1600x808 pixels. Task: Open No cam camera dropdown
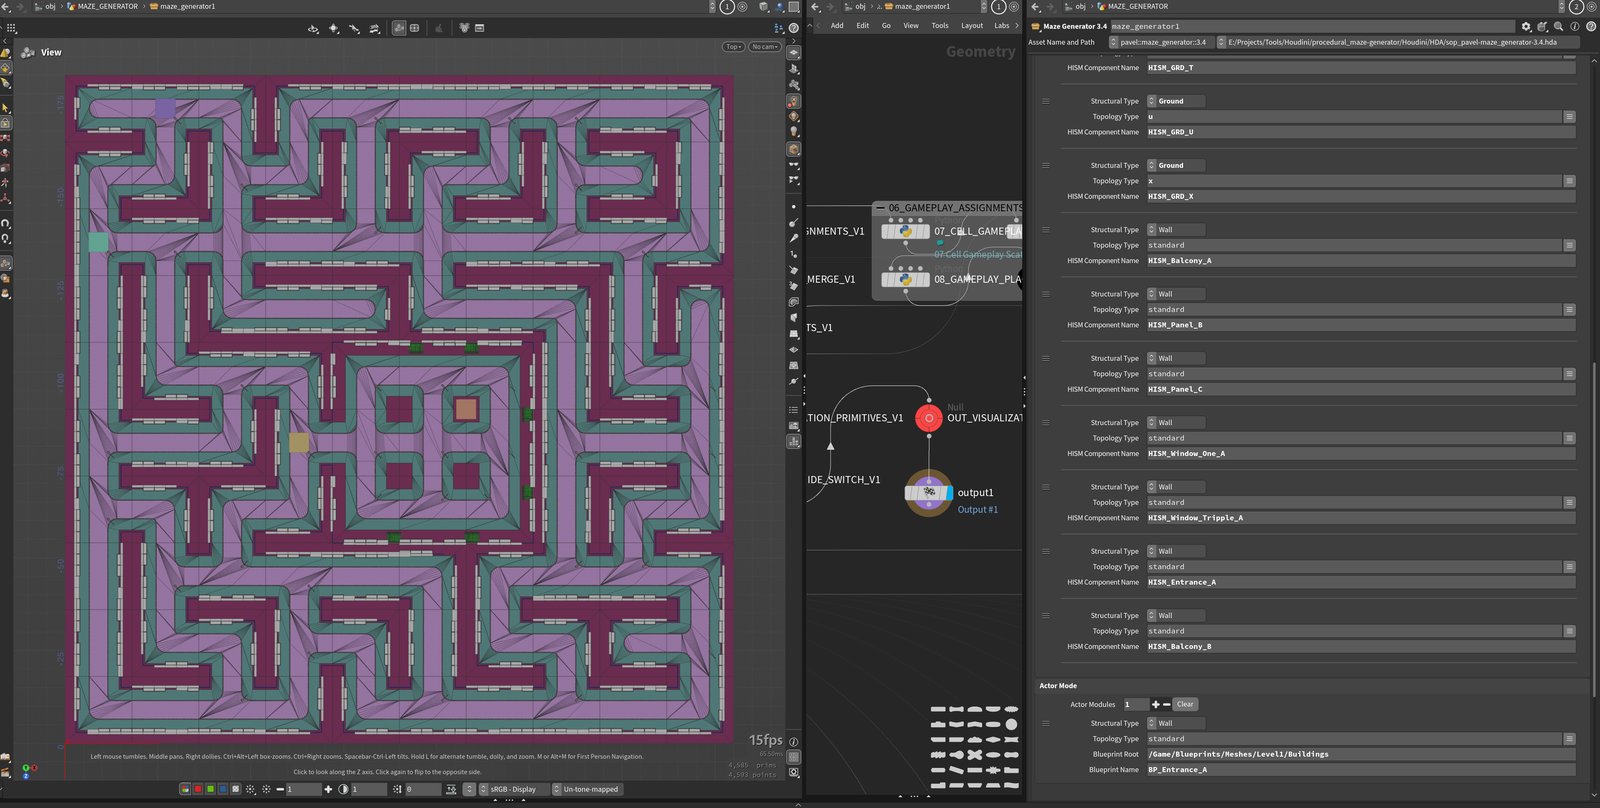tap(765, 47)
